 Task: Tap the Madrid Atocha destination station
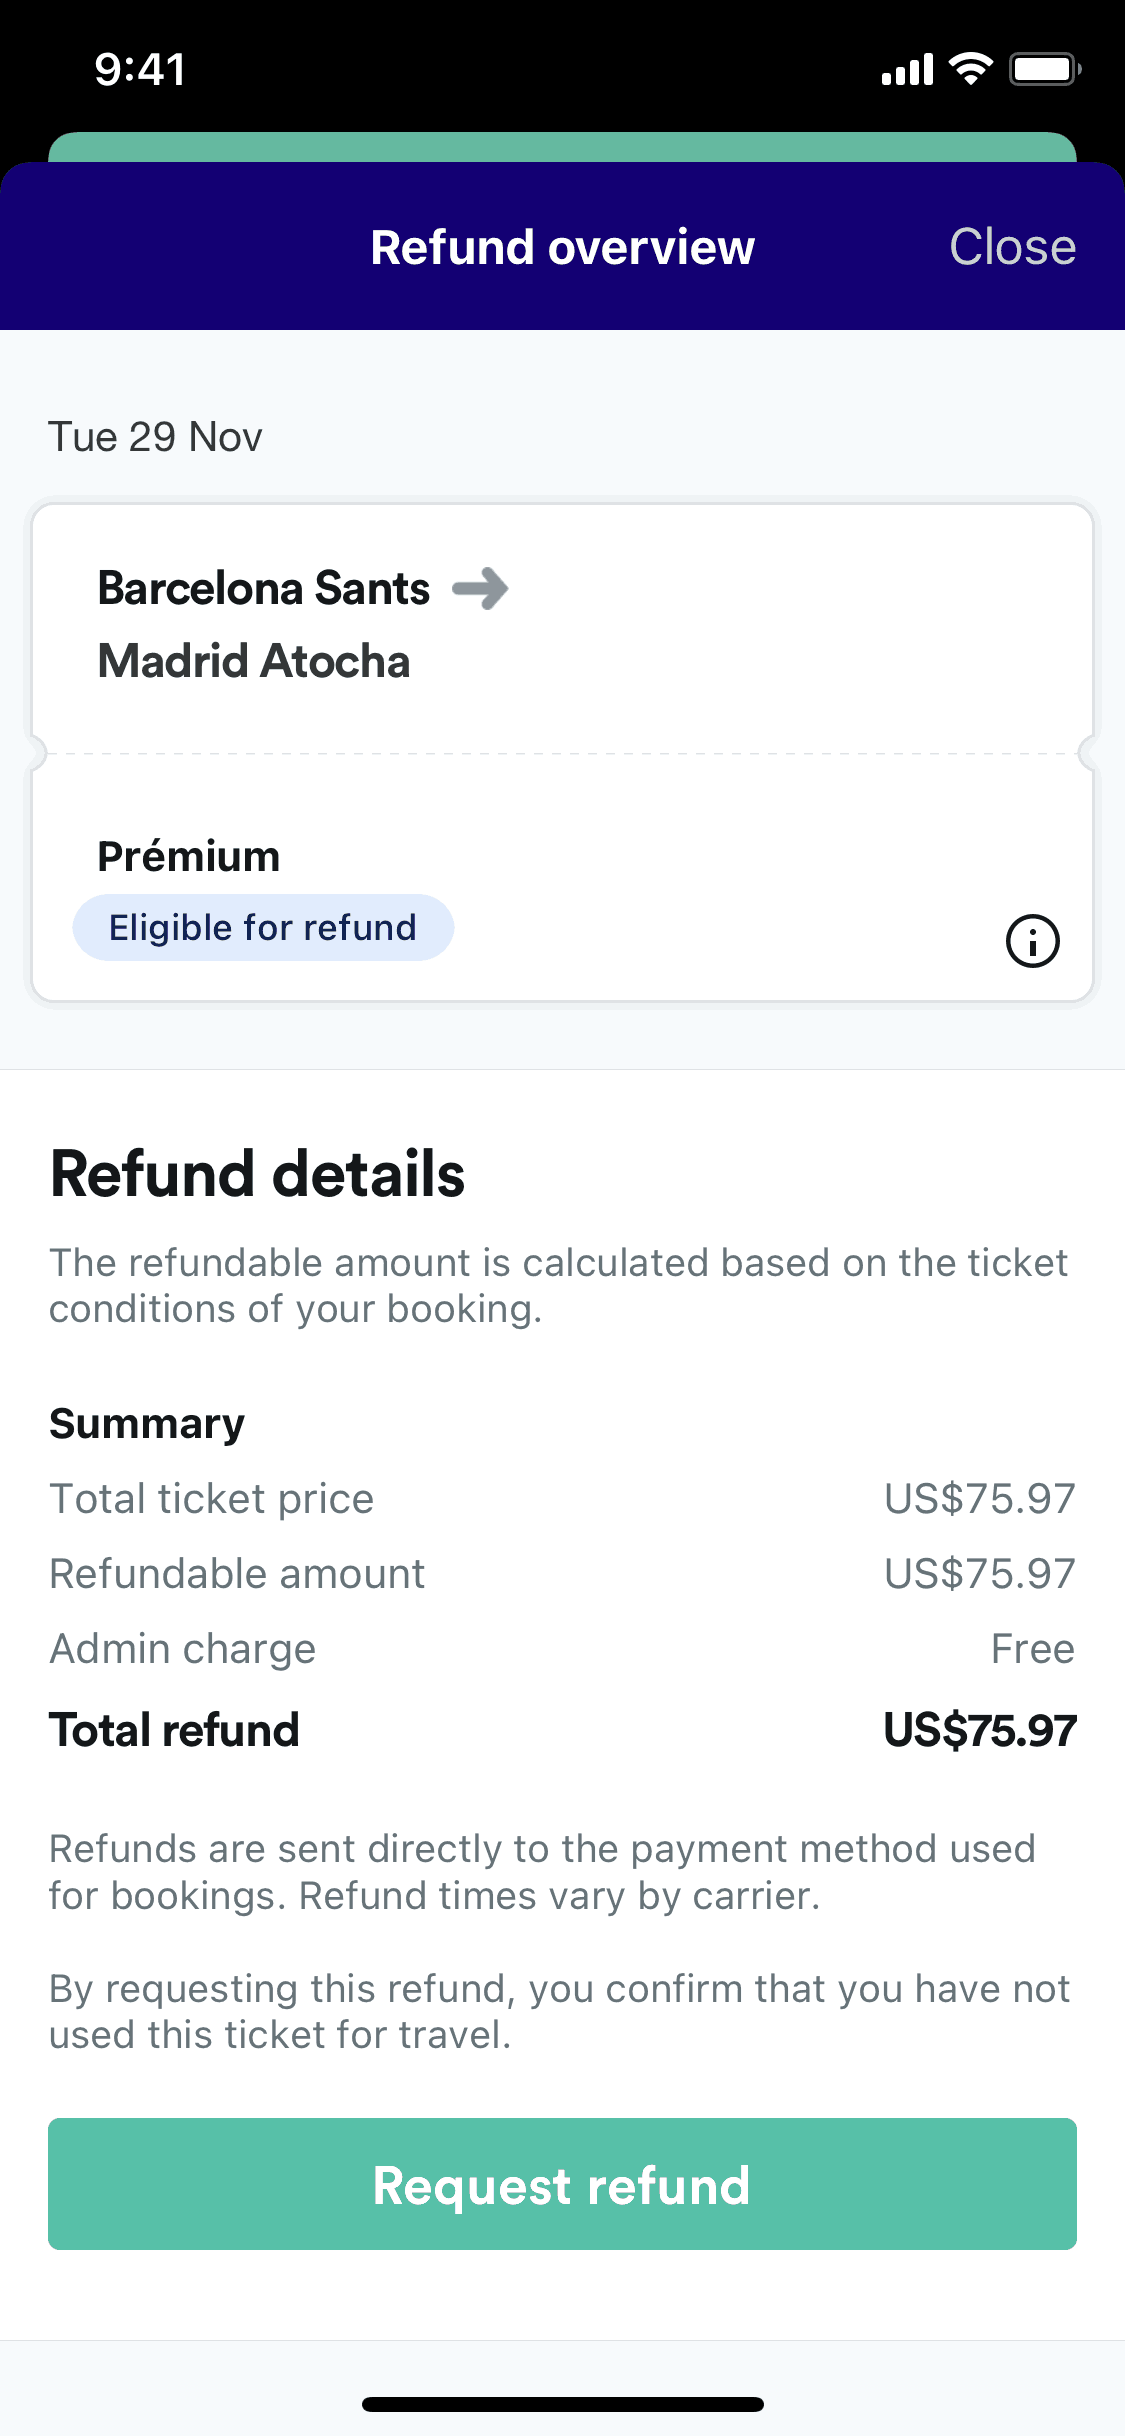click(x=254, y=661)
